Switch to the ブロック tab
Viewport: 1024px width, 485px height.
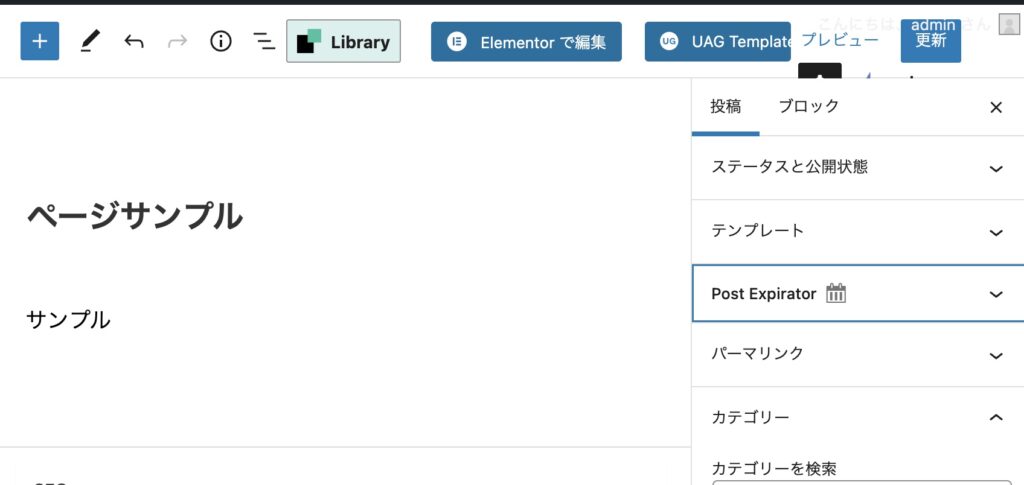pyautogui.click(x=808, y=107)
